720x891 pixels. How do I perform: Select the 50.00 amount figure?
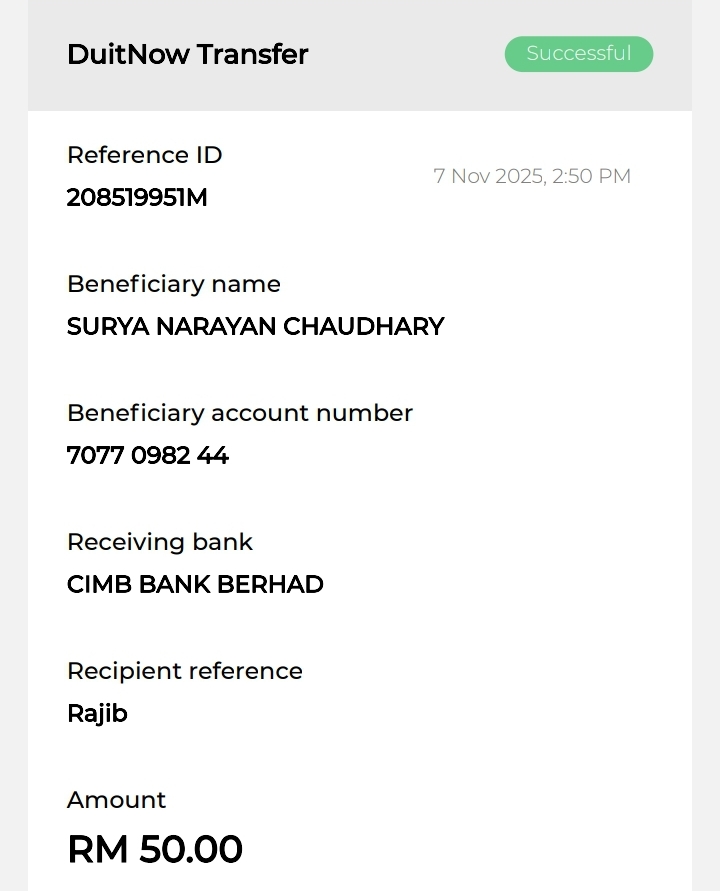(191, 850)
